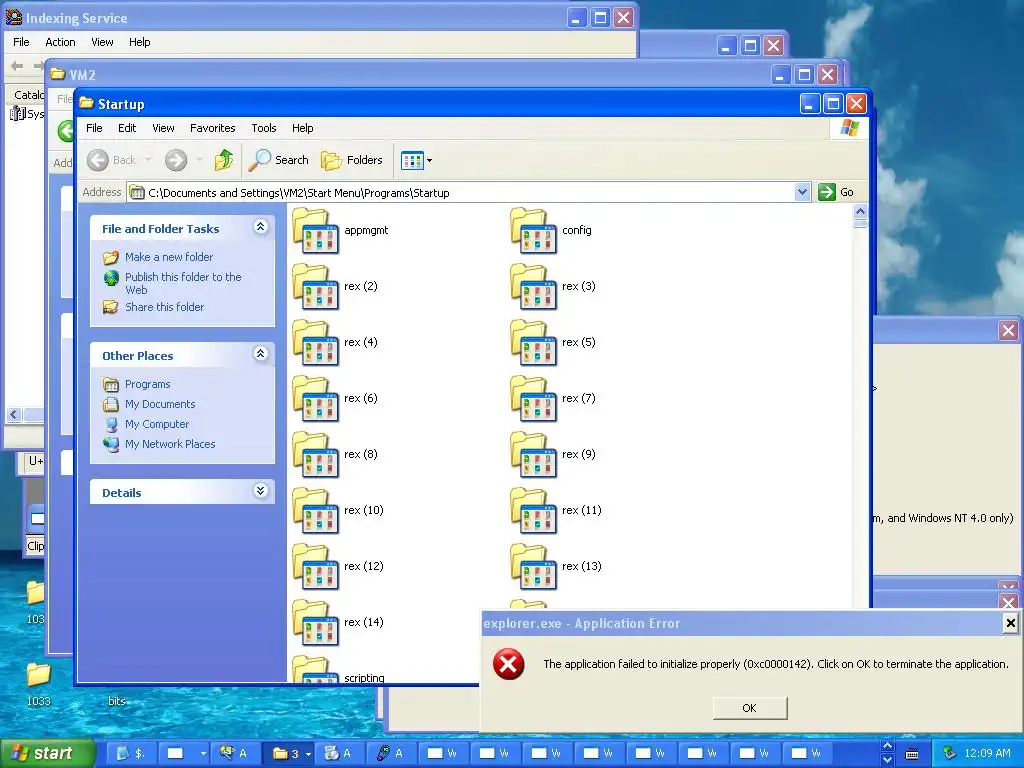Toggle the Folders pane button
Screen dimensions: 1024x768
point(351,160)
